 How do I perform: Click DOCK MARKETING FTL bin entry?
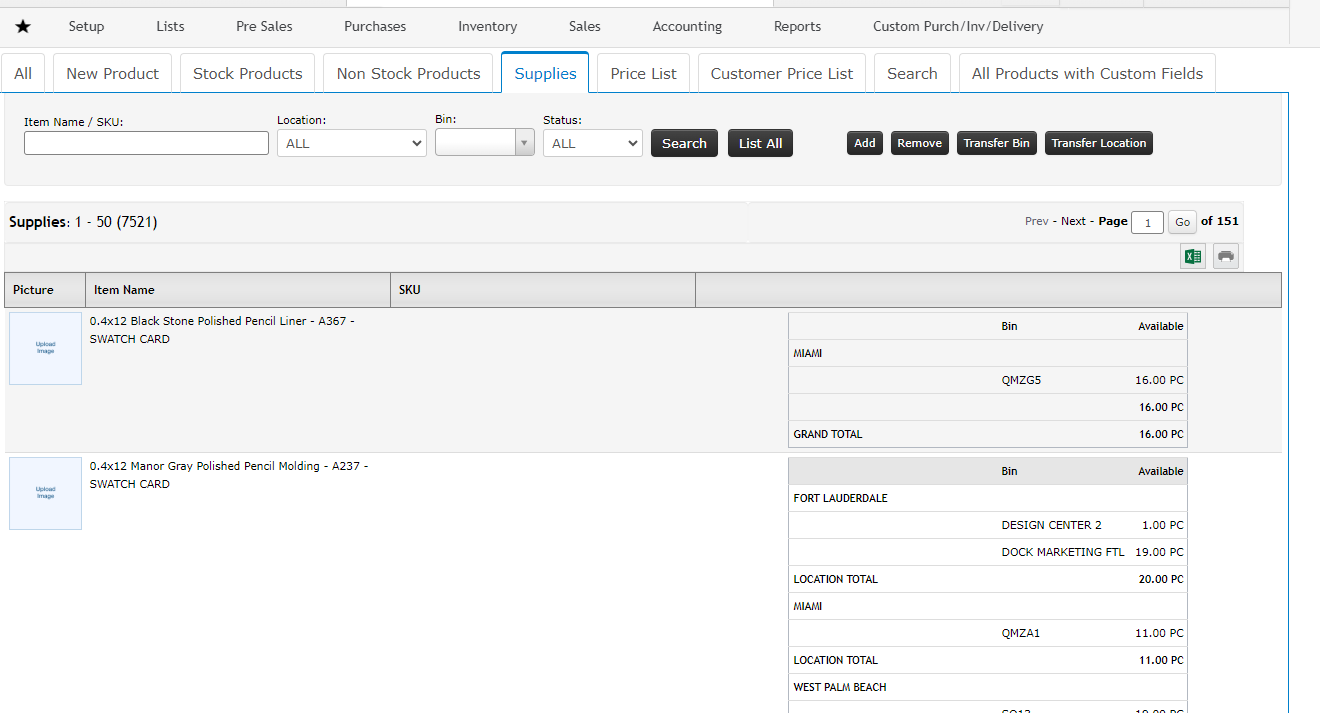(1063, 552)
